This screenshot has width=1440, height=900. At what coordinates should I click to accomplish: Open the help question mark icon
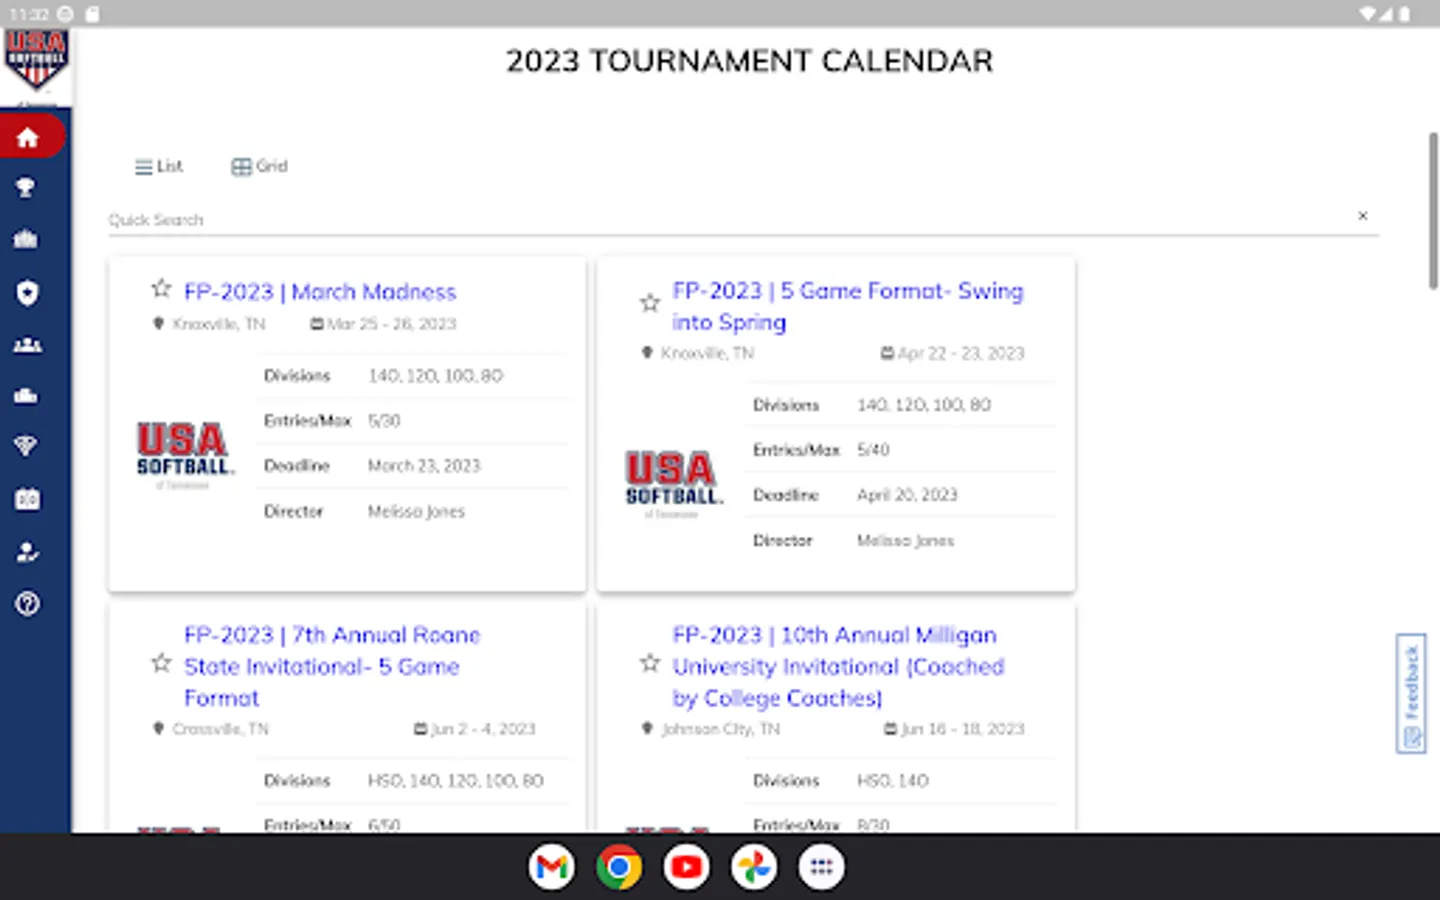pyautogui.click(x=27, y=604)
